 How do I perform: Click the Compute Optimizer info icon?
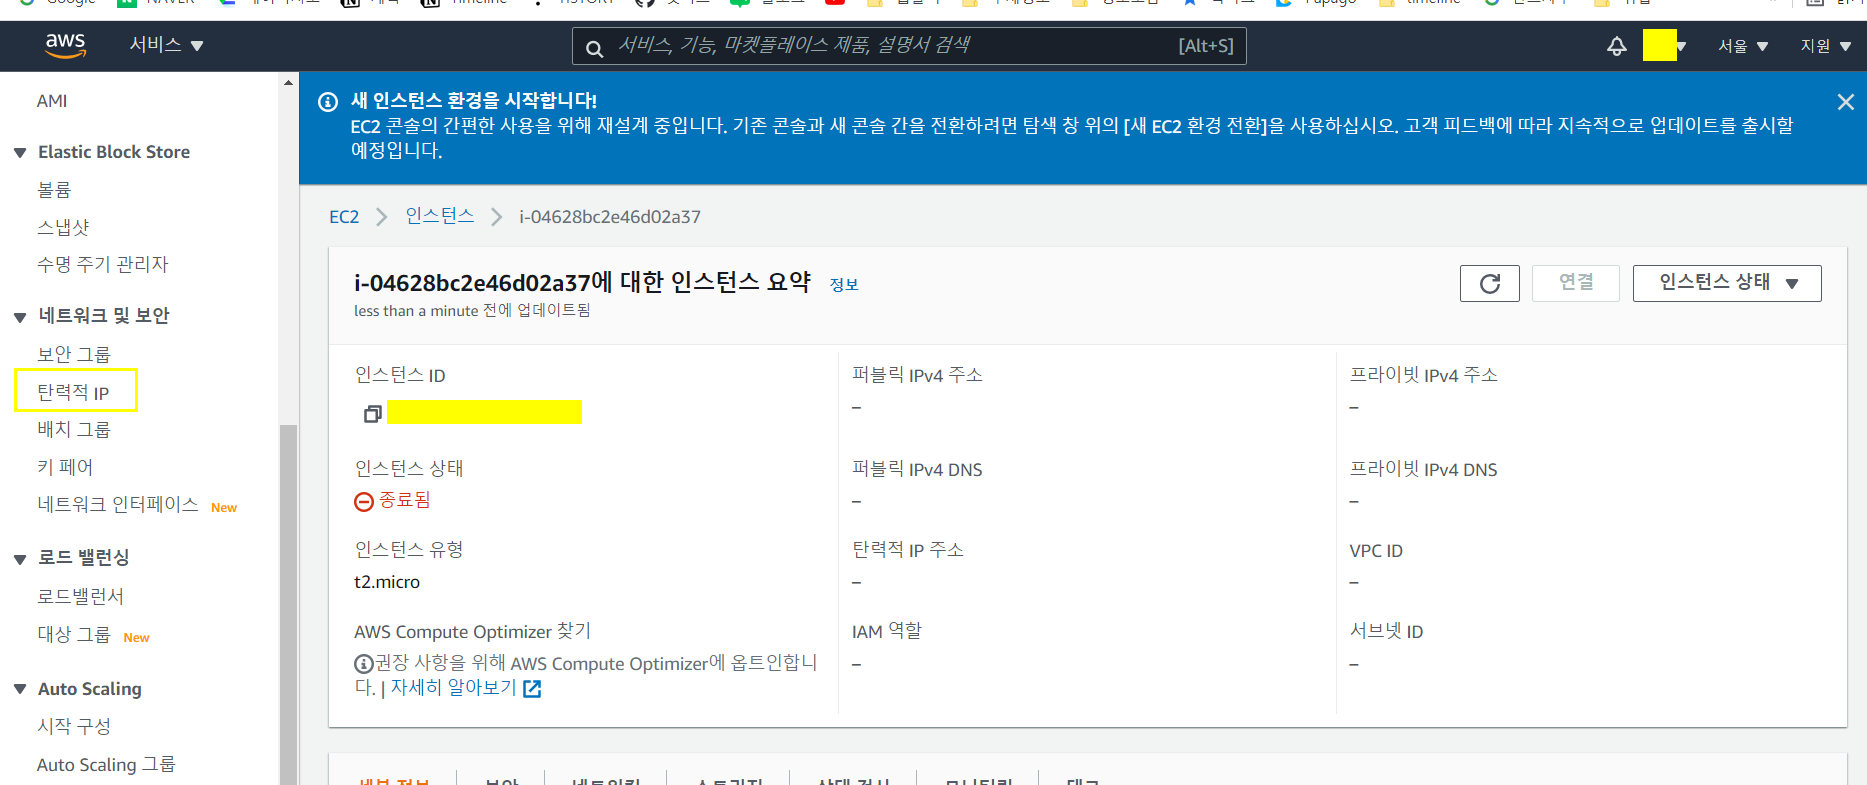point(364,663)
